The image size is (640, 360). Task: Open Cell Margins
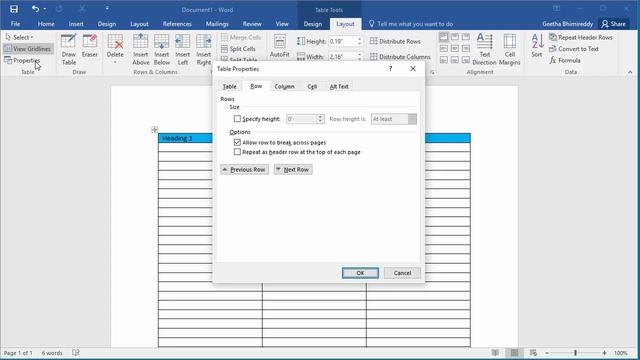point(509,49)
